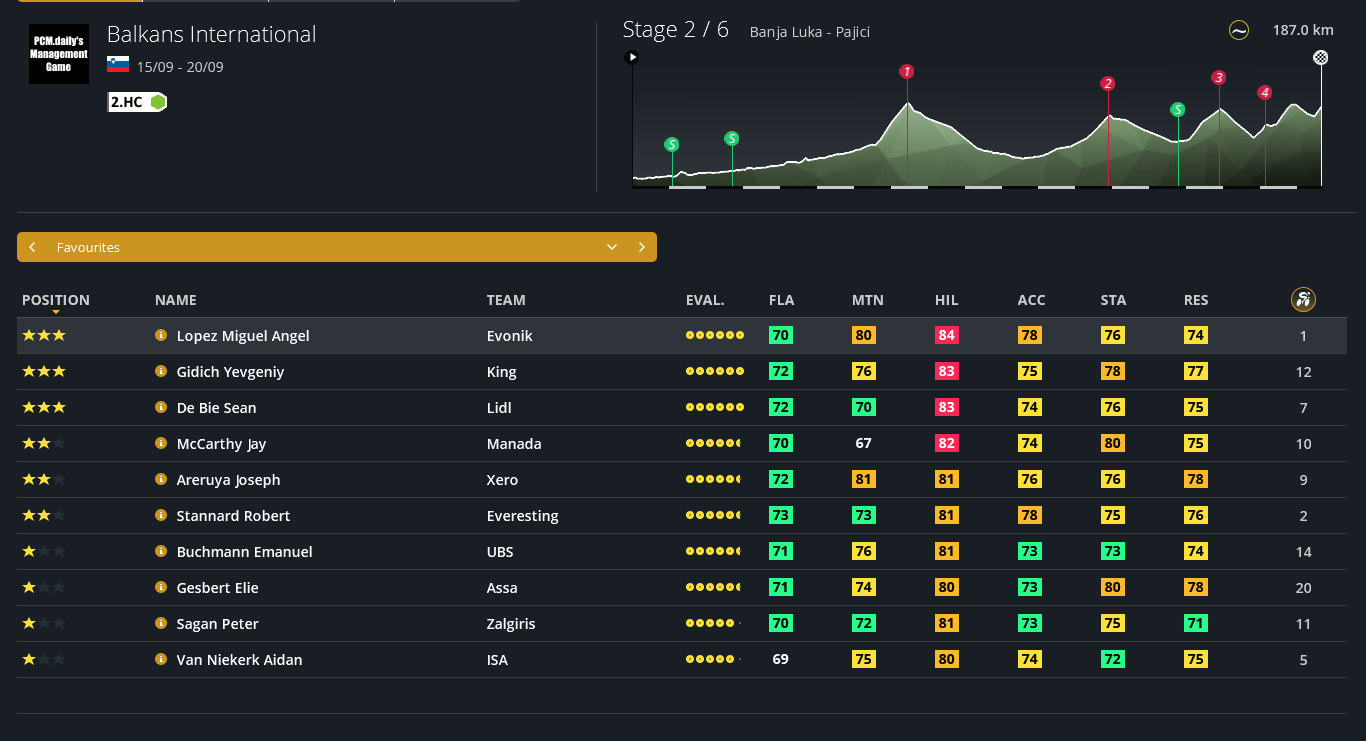The height and width of the screenshot is (741, 1366).
Task: Open info icon next to Sagan Peter
Action: (161, 624)
